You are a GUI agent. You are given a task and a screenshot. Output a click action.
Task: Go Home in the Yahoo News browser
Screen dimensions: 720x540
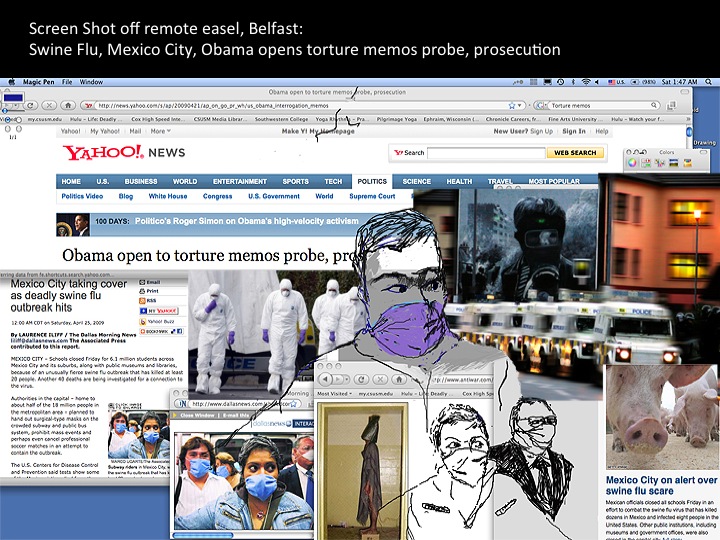(68, 106)
